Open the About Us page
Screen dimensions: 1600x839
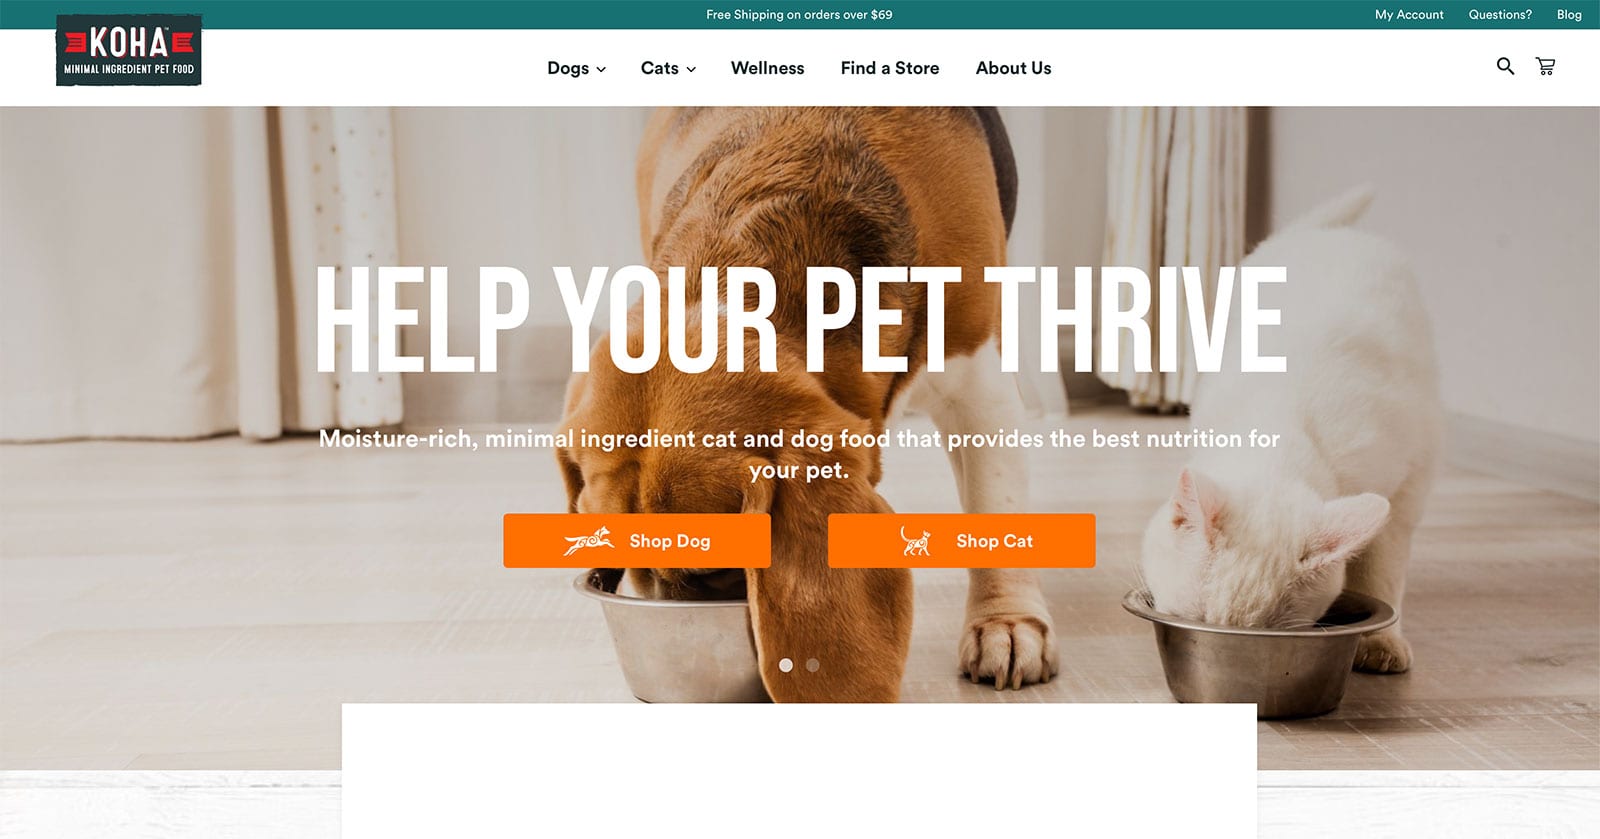click(x=1013, y=68)
